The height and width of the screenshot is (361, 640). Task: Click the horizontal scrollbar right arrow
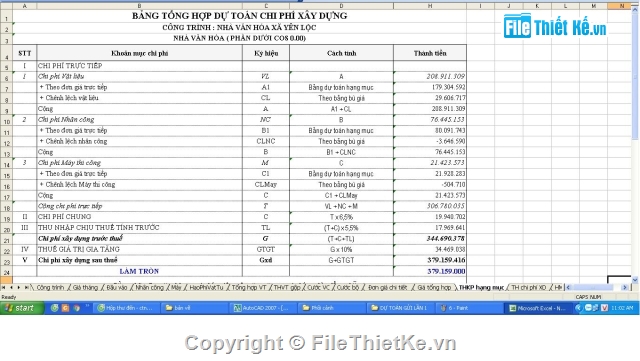624,287
